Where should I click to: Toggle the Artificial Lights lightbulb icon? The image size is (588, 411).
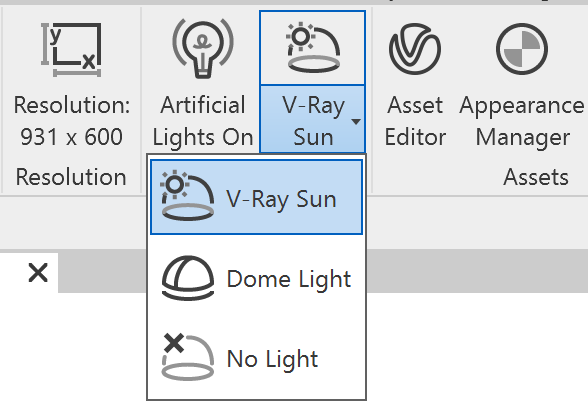coord(203,48)
